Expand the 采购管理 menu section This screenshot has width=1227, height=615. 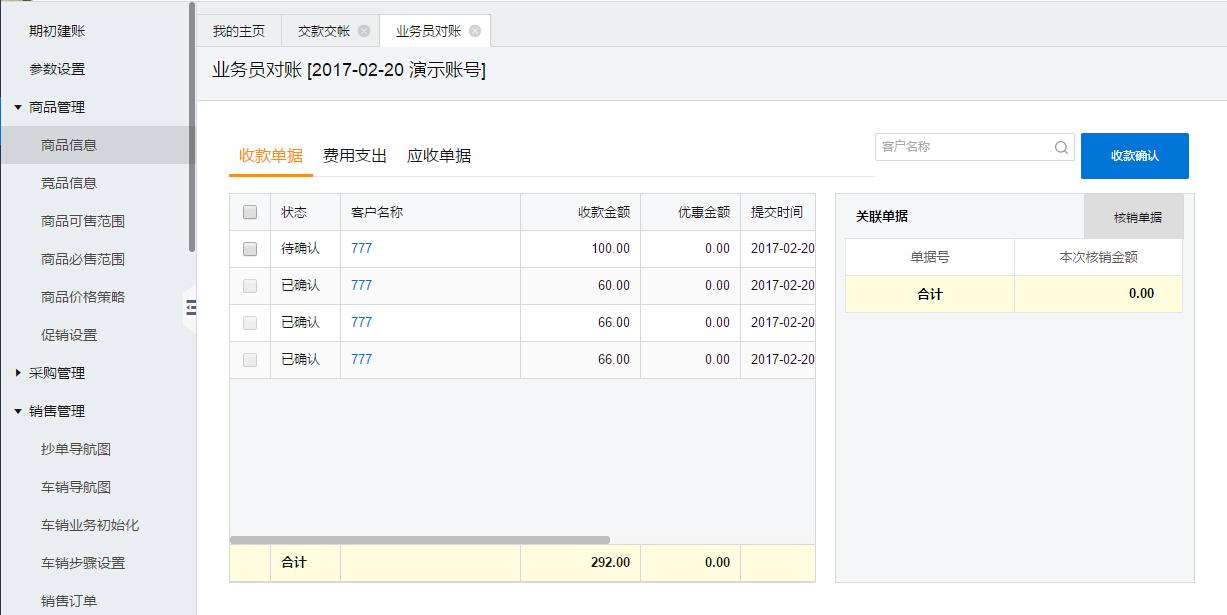[18, 373]
